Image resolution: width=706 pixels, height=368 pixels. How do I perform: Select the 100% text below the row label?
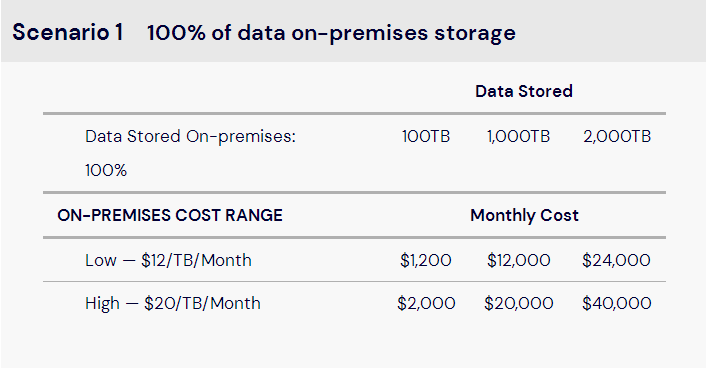click(106, 170)
